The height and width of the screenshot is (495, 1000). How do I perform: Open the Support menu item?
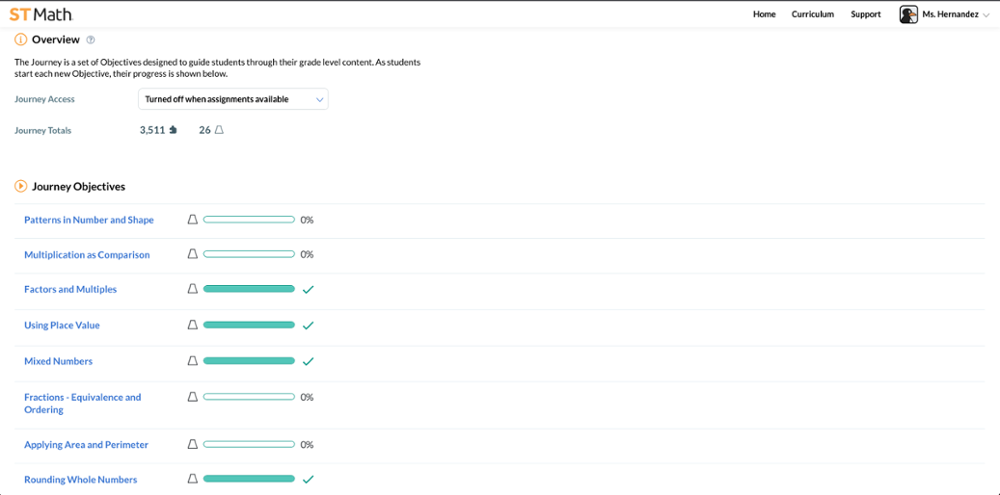(865, 15)
